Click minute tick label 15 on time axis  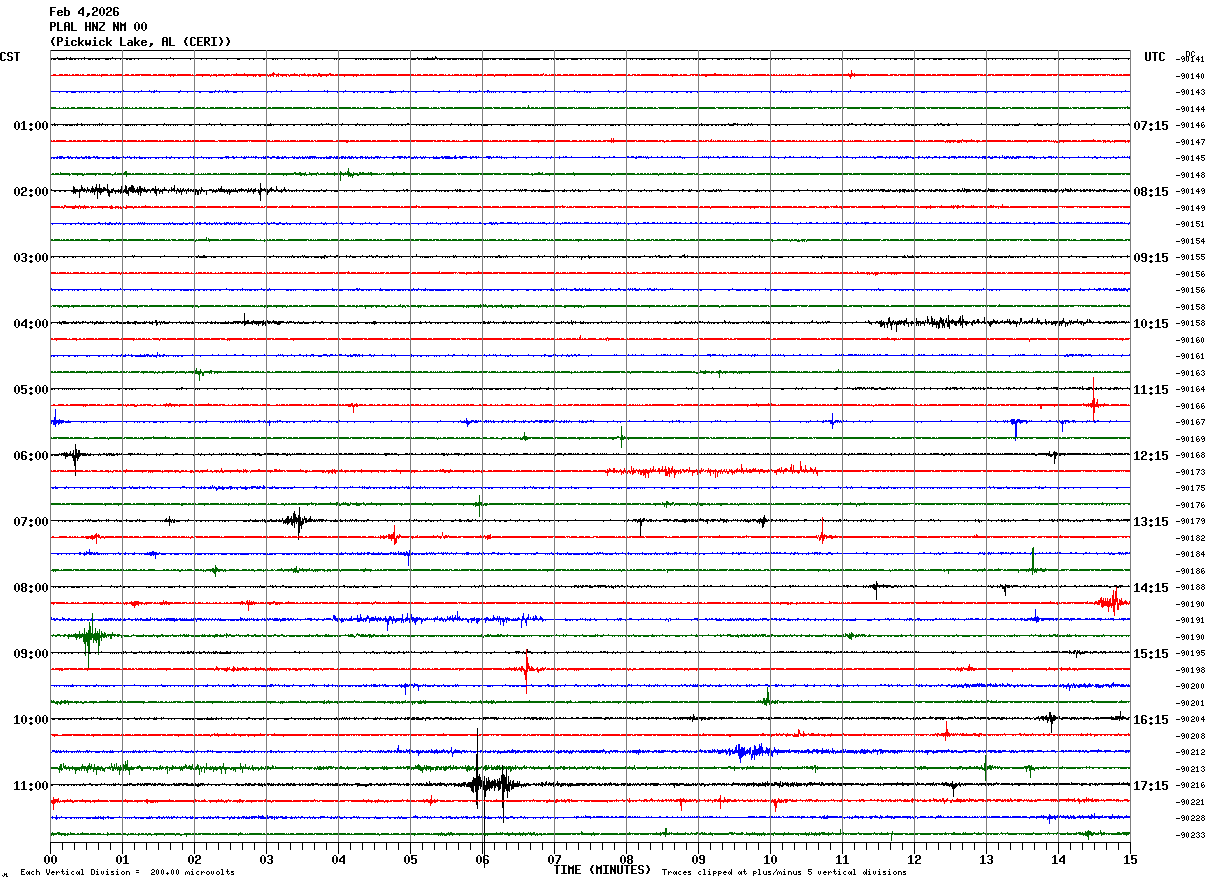(x=1130, y=860)
